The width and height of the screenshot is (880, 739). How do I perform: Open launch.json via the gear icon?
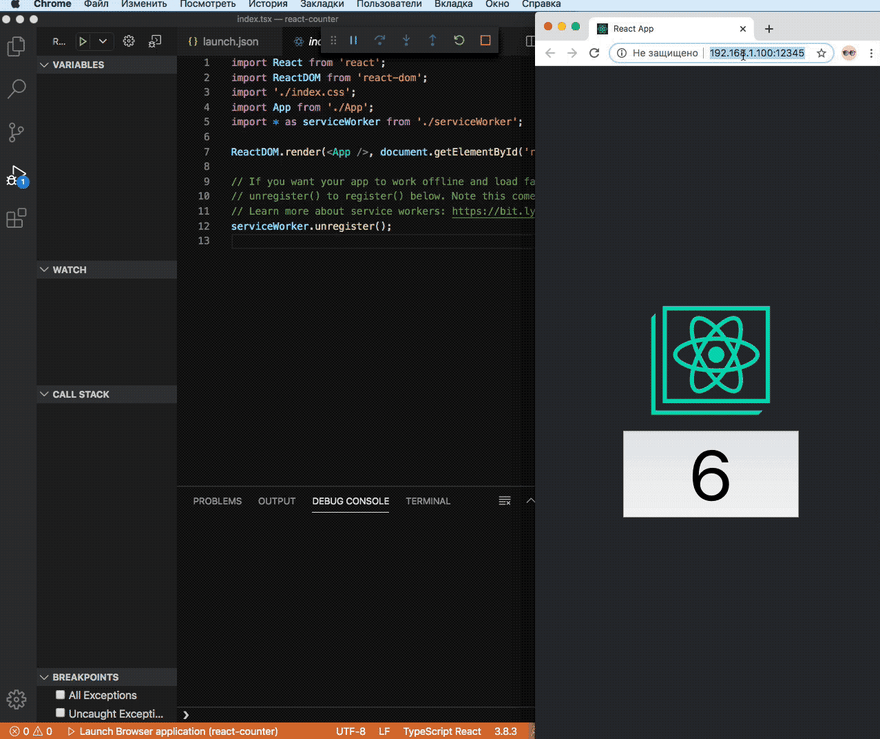pyautogui.click(x=129, y=41)
